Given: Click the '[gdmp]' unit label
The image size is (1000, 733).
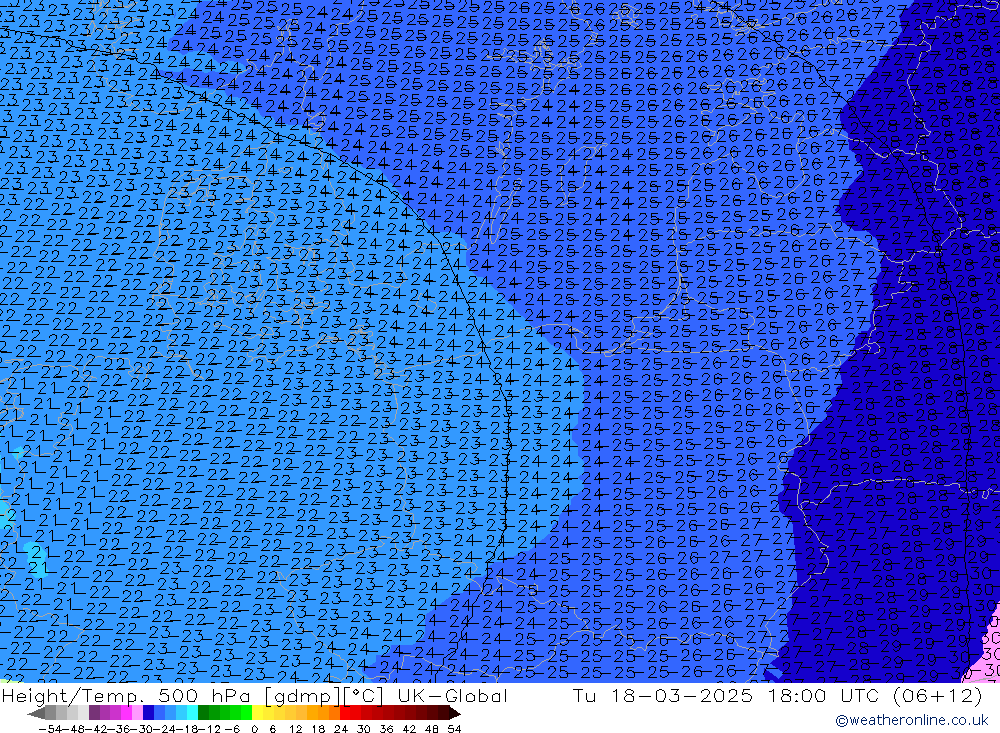Looking at the screenshot, I should click(x=304, y=696).
